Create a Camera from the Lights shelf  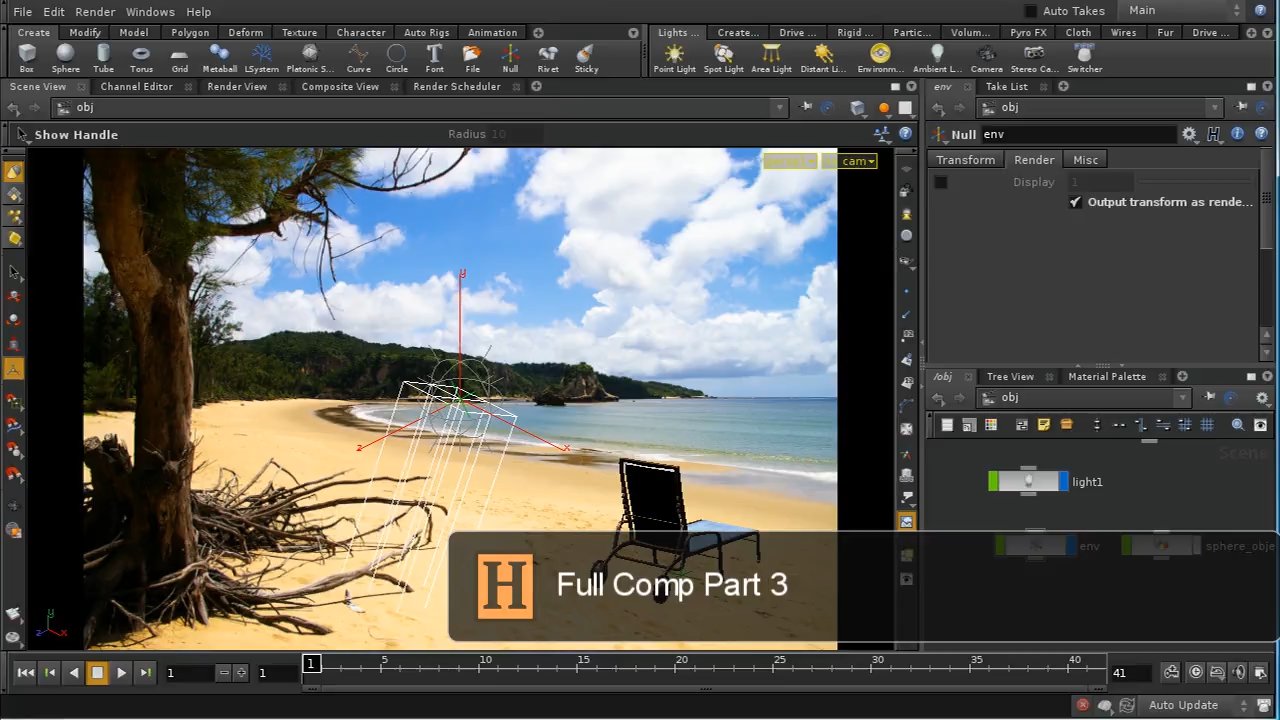tap(986, 57)
